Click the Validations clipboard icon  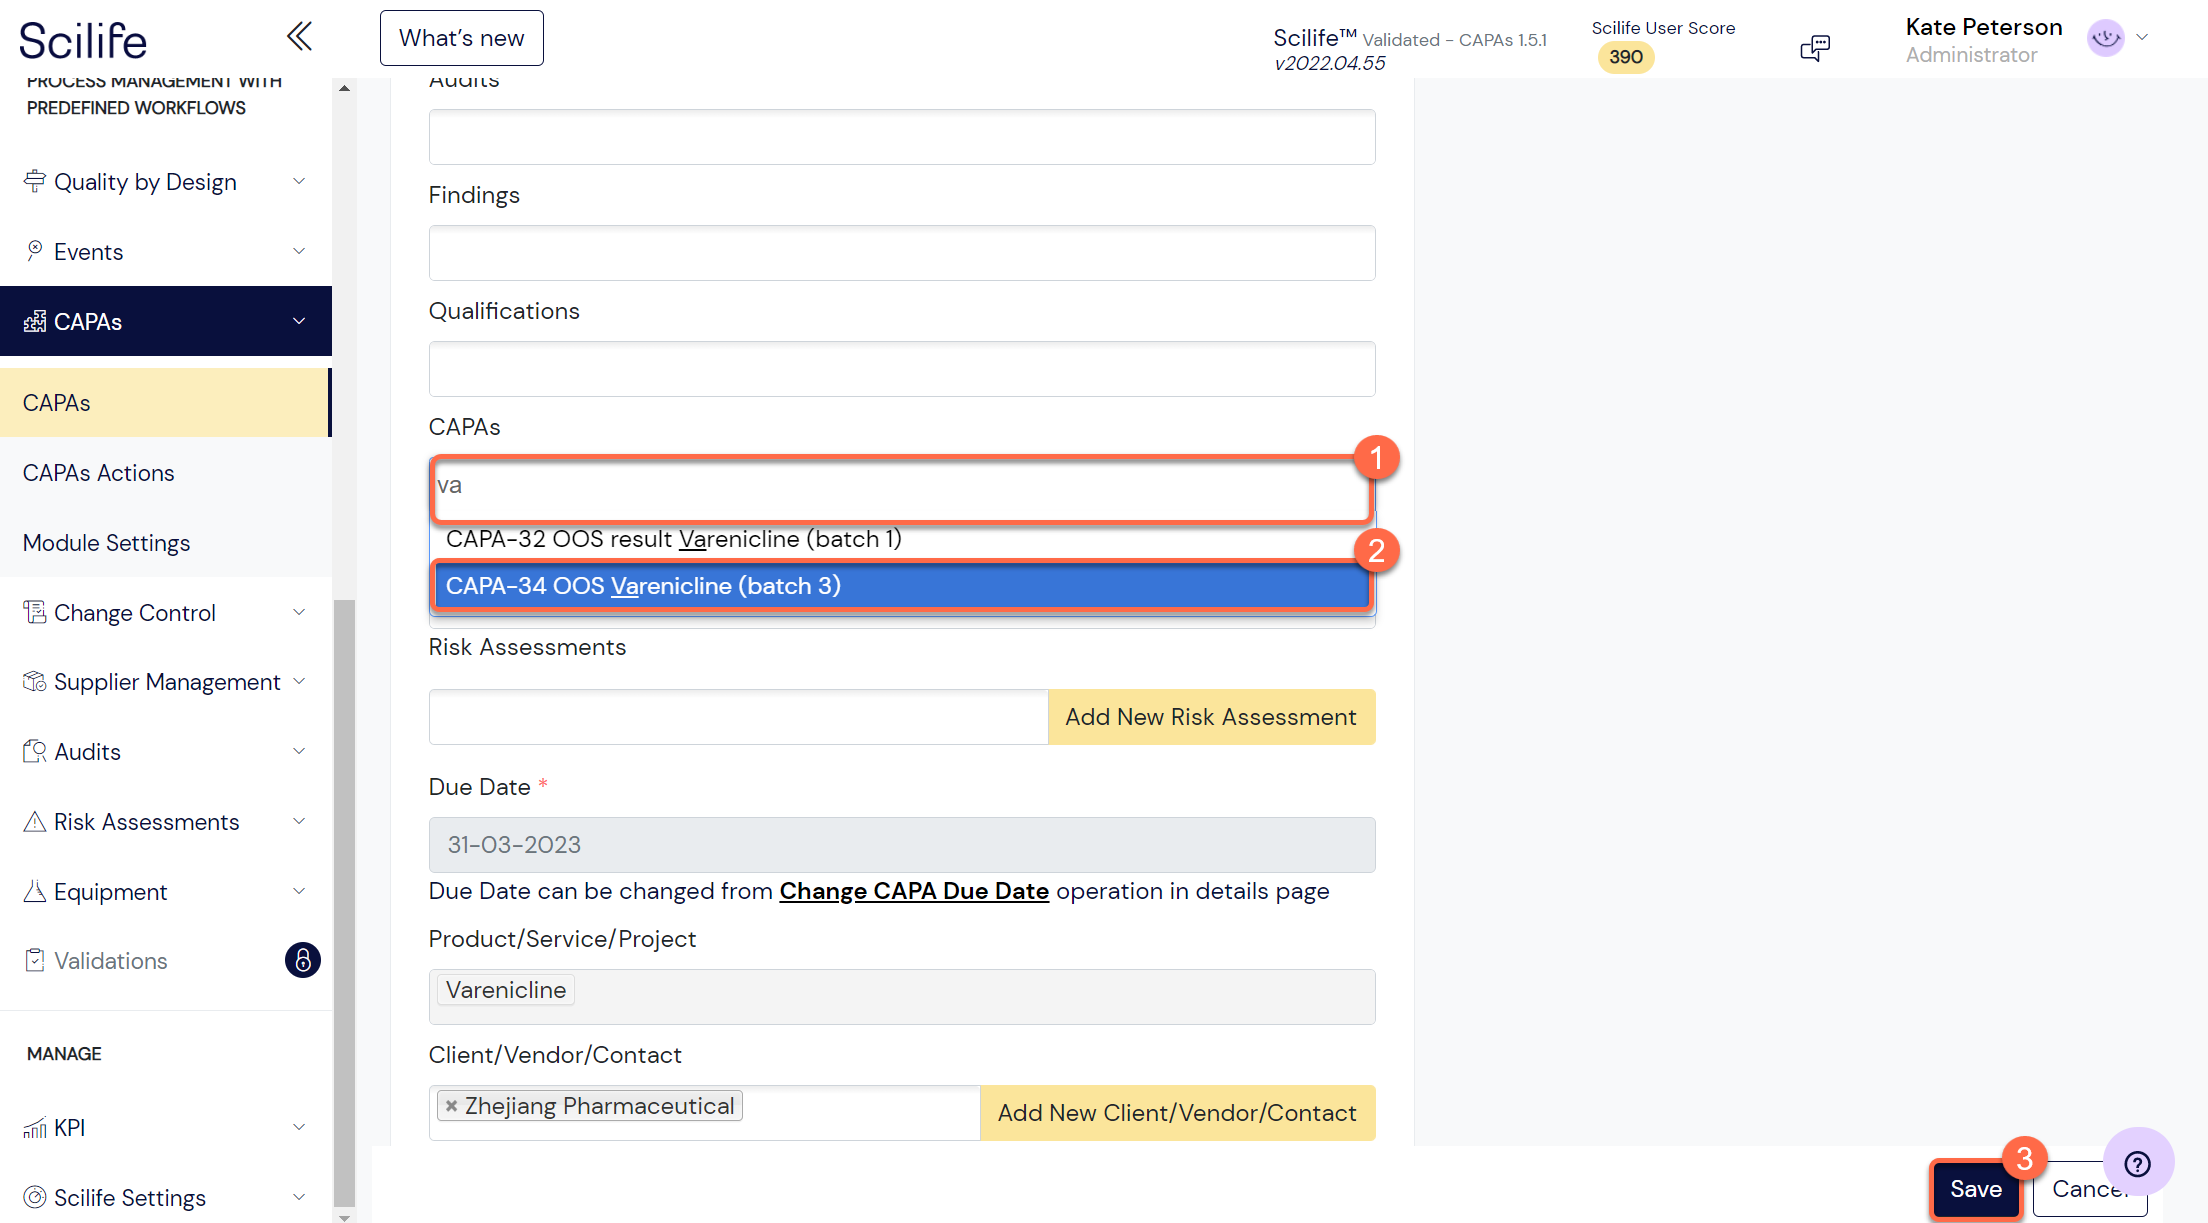click(35, 960)
